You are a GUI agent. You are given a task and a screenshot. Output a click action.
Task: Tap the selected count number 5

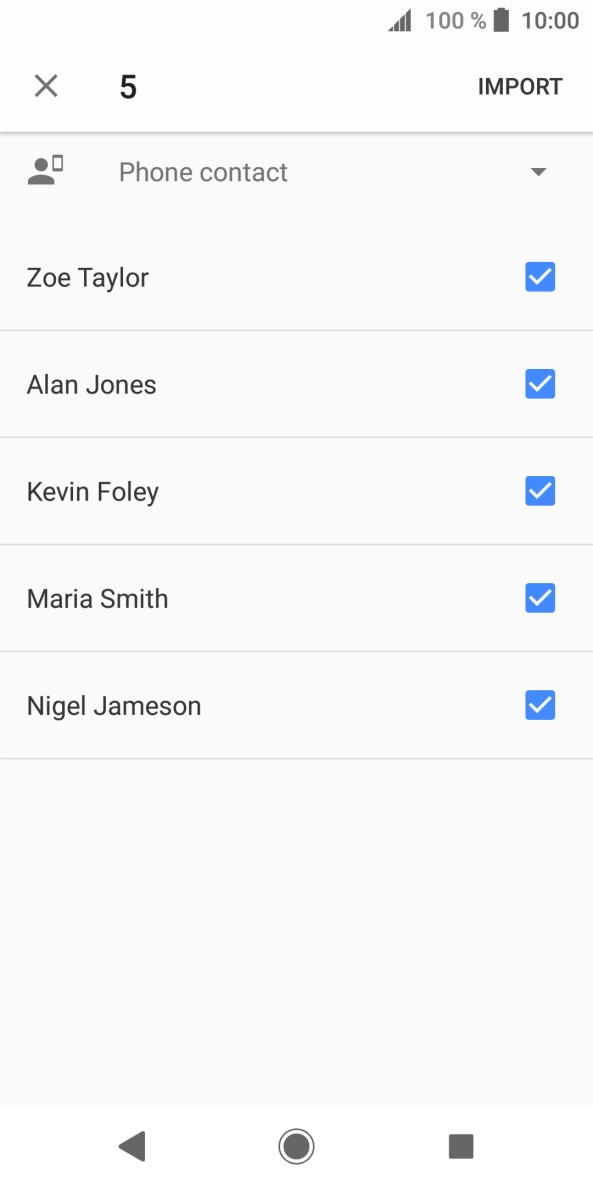(128, 87)
